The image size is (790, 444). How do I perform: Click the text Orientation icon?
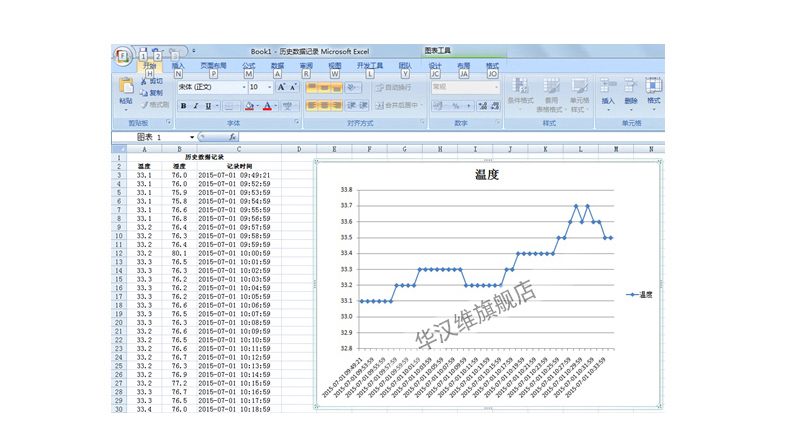click(x=353, y=88)
